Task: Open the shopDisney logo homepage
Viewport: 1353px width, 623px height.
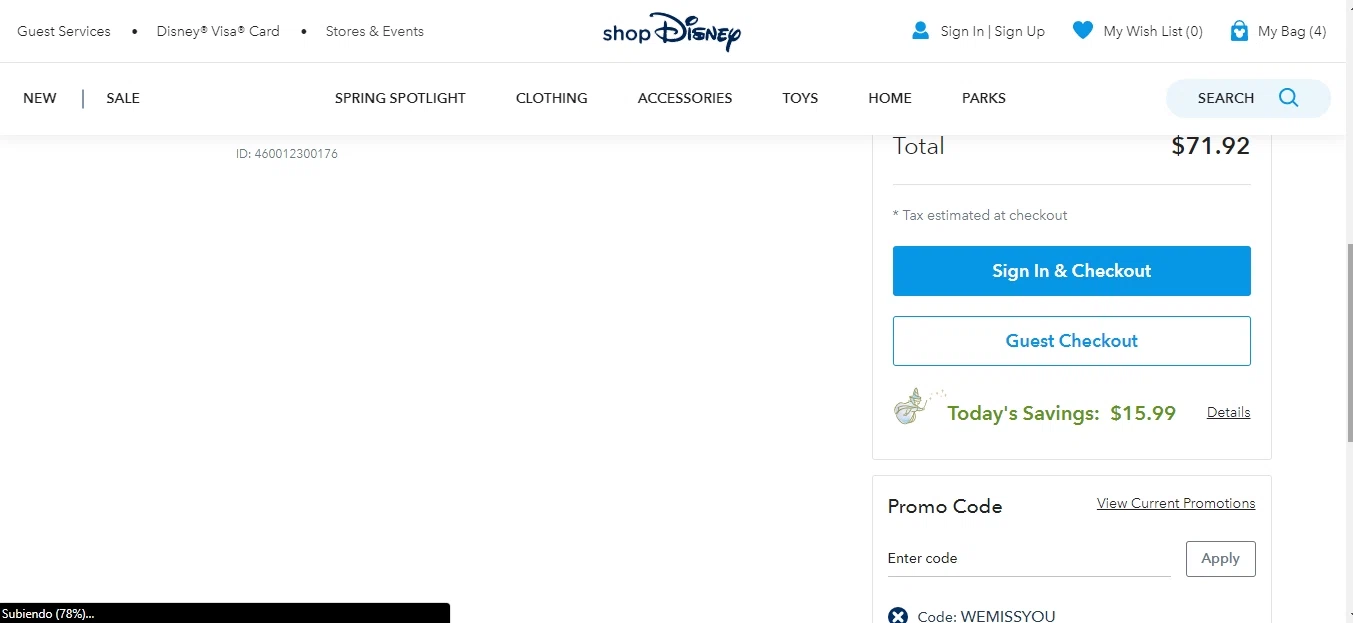Action: (671, 31)
